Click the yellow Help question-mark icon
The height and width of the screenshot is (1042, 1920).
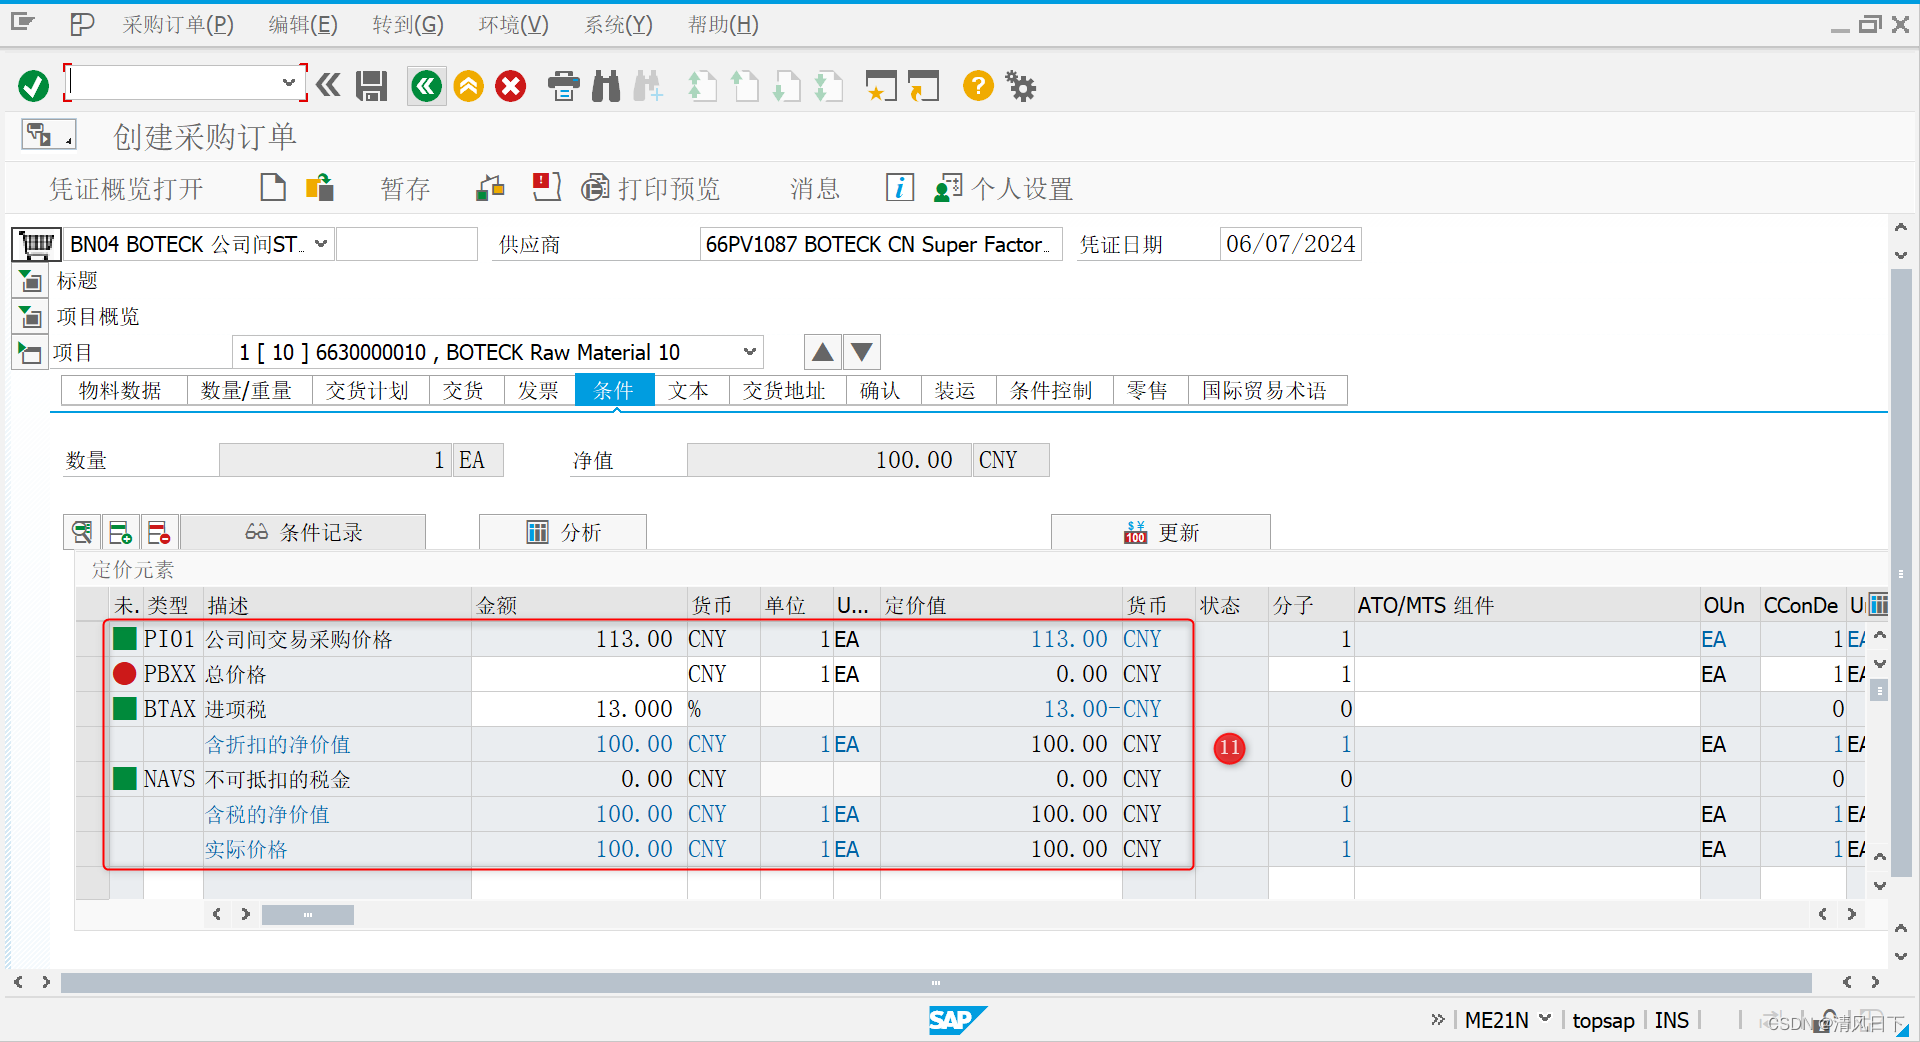click(978, 86)
